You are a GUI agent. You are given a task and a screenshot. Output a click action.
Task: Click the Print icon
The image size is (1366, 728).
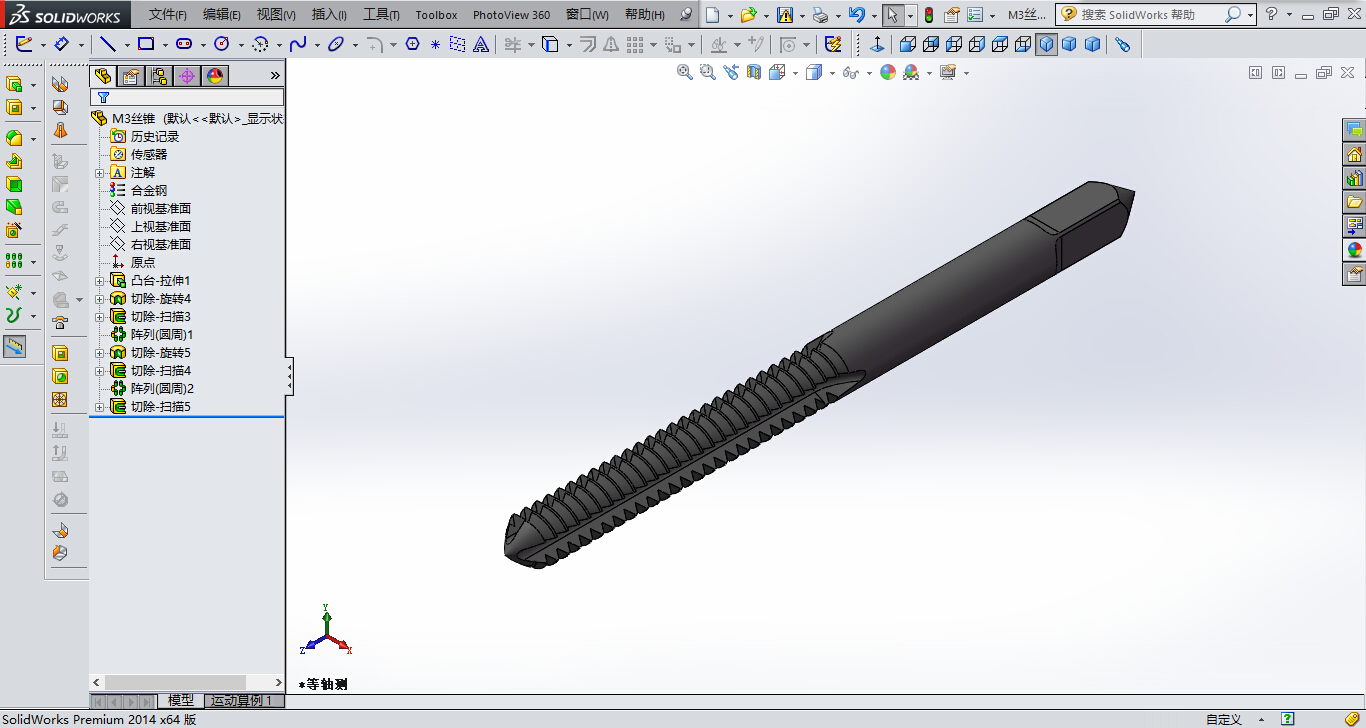tap(820, 15)
